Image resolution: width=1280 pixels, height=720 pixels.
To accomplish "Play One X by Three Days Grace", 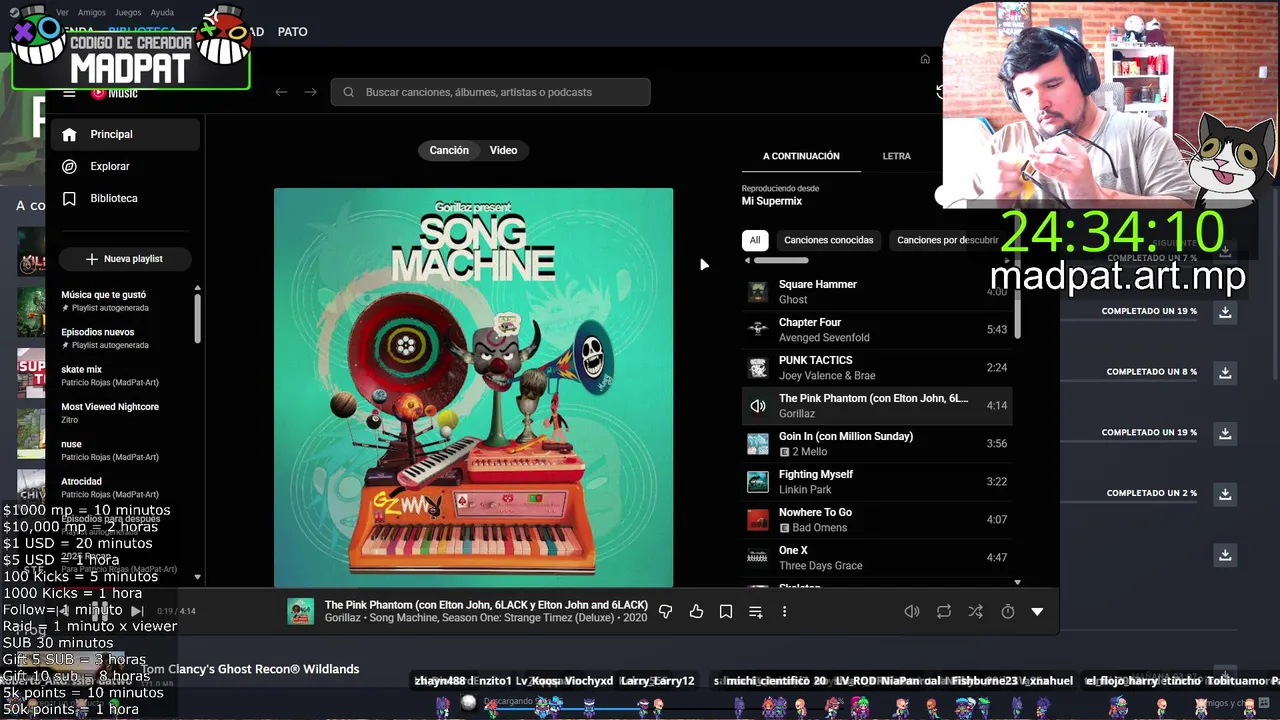I will 877,558.
